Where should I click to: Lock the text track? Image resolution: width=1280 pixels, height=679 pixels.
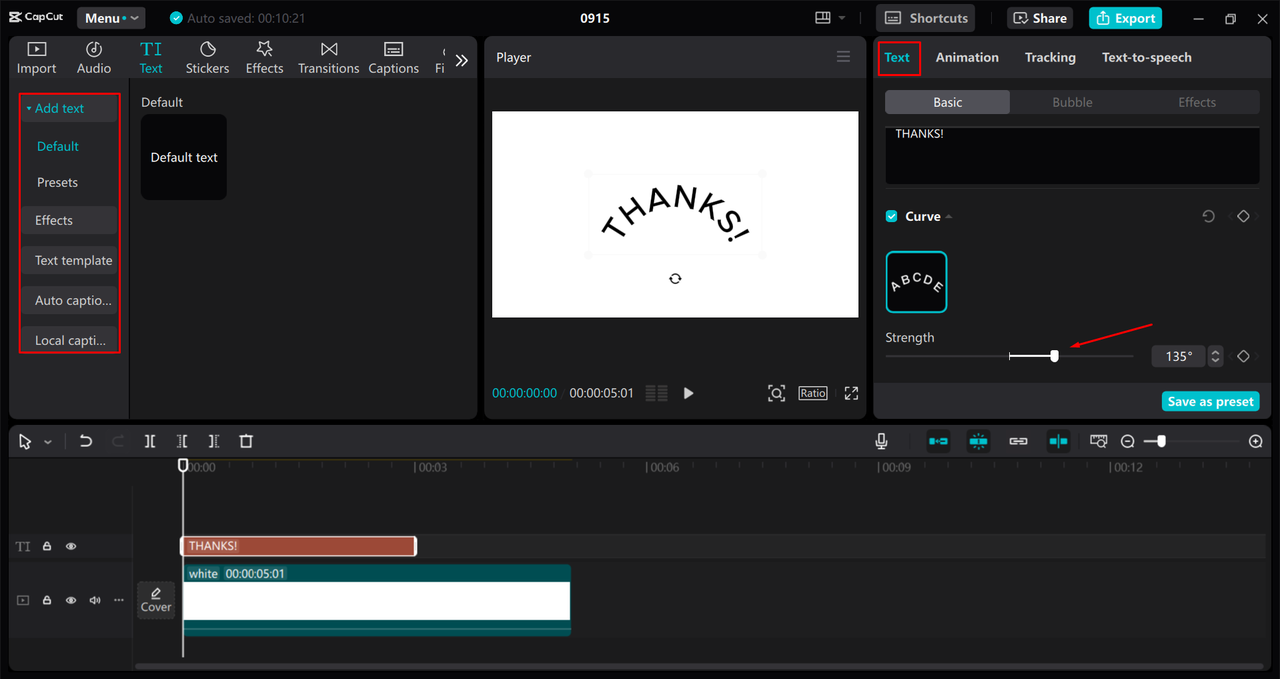(x=47, y=547)
